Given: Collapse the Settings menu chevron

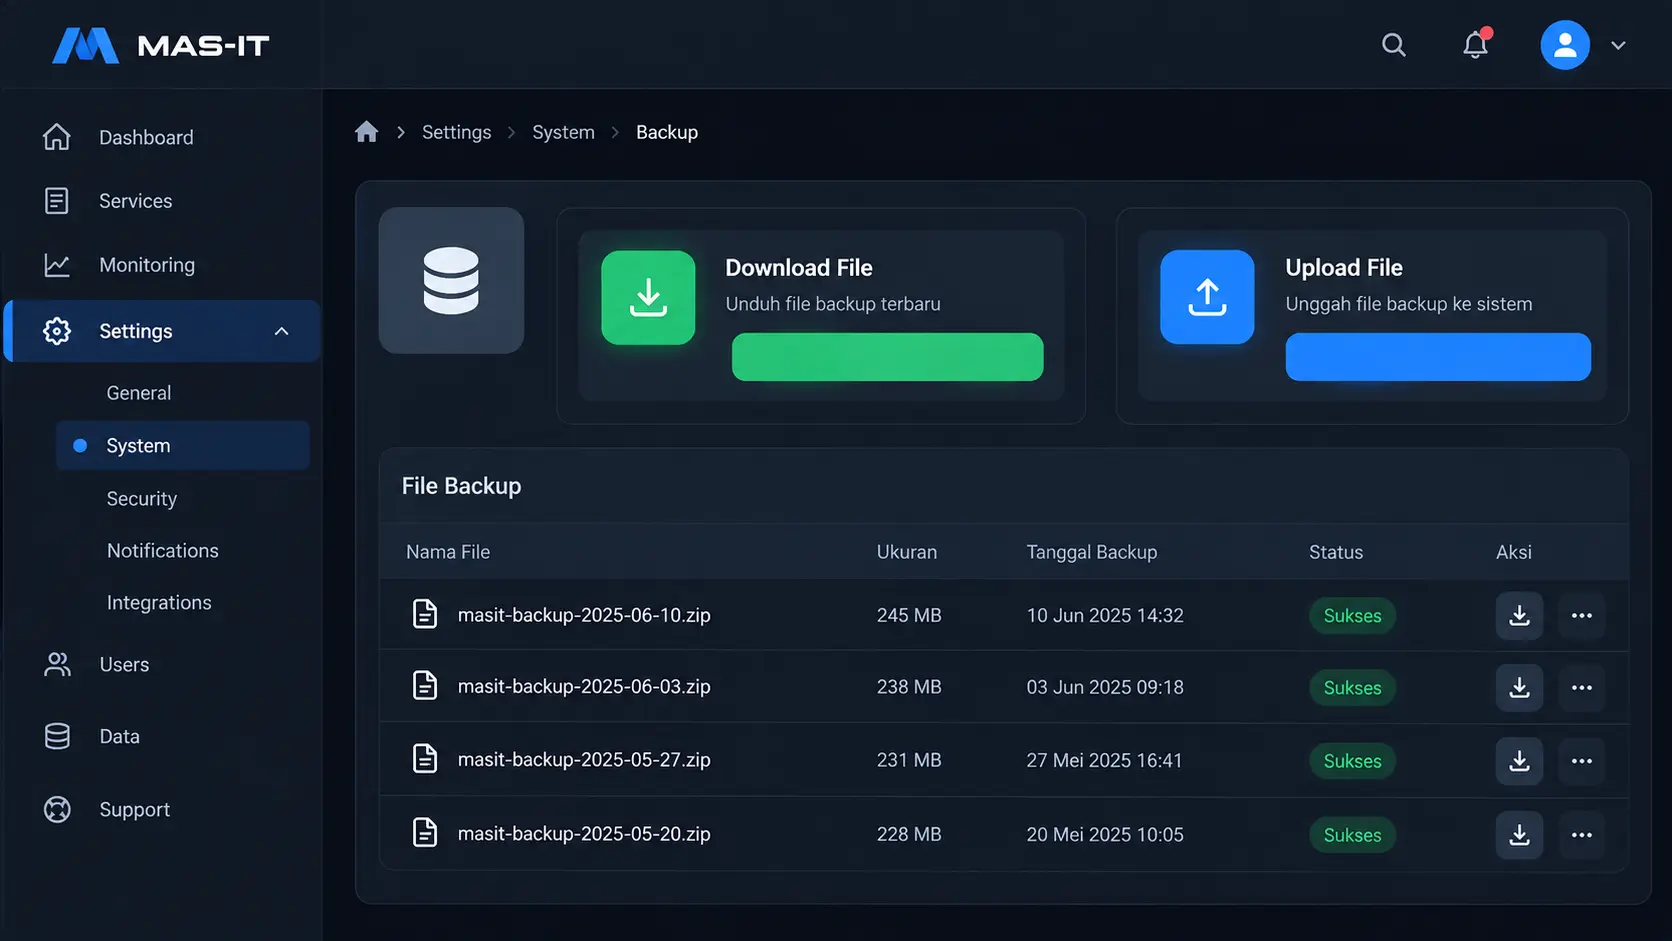Looking at the screenshot, I should [x=282, y=331].
